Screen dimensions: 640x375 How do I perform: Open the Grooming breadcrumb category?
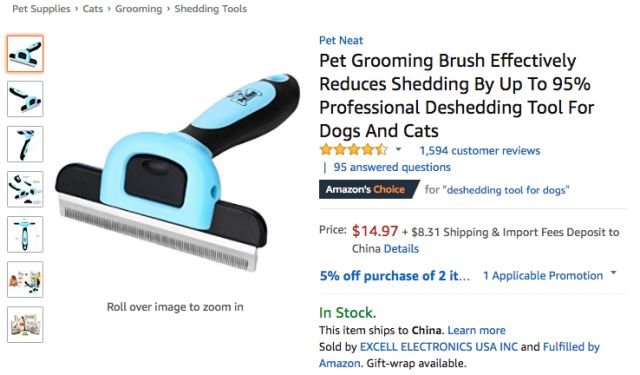click(x=138, y=9)
